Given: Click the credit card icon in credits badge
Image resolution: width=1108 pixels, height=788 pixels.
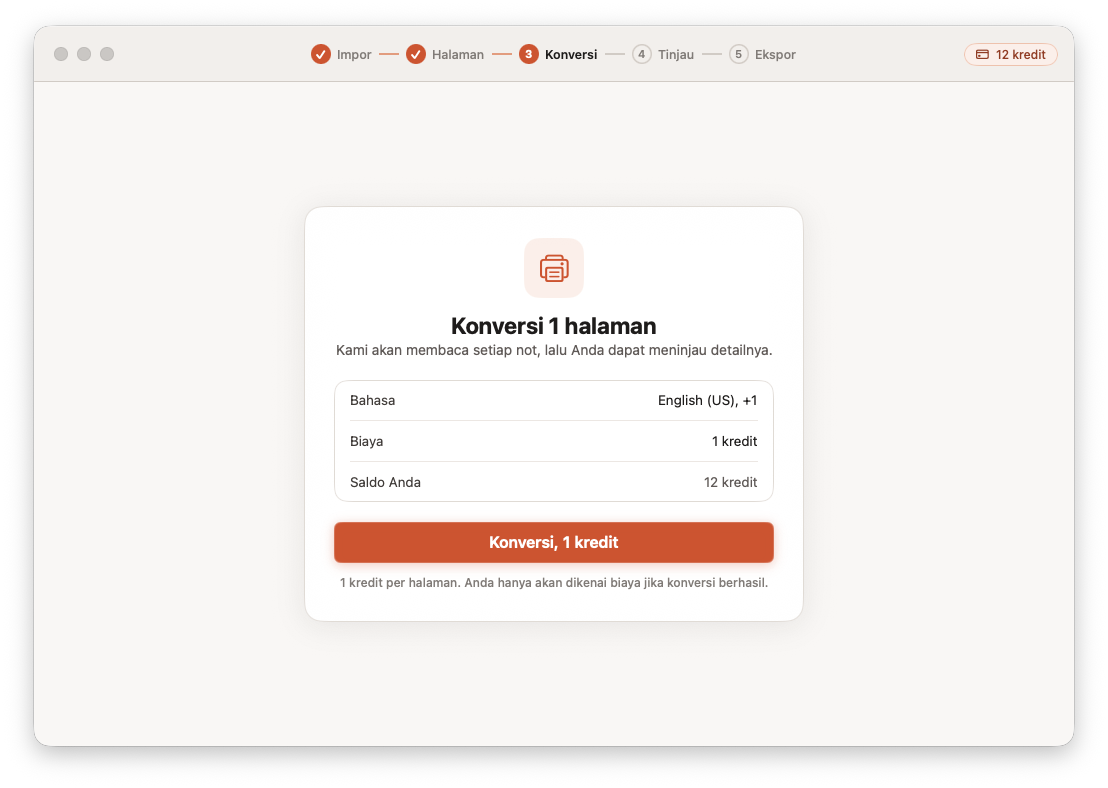Looking at the screenshot, I should 982,54.
